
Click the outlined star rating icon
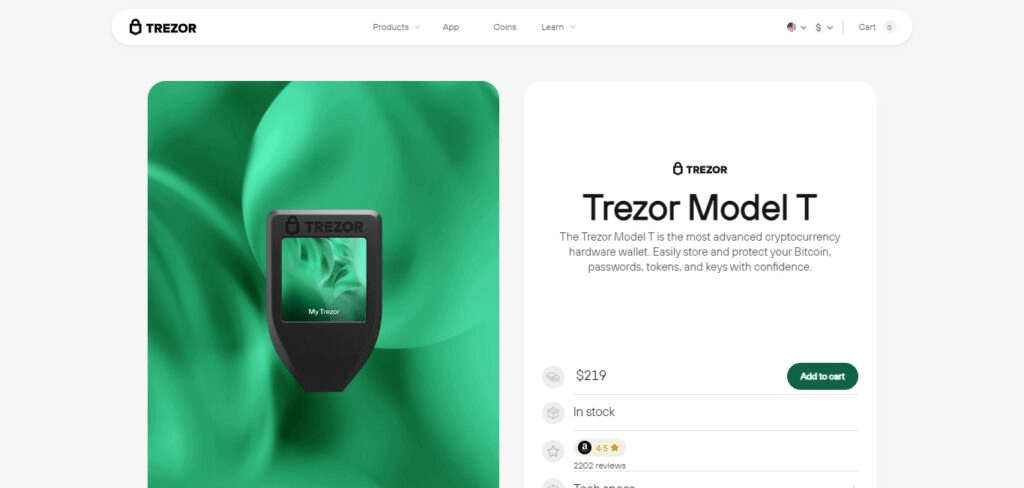(x=553, y=451)
